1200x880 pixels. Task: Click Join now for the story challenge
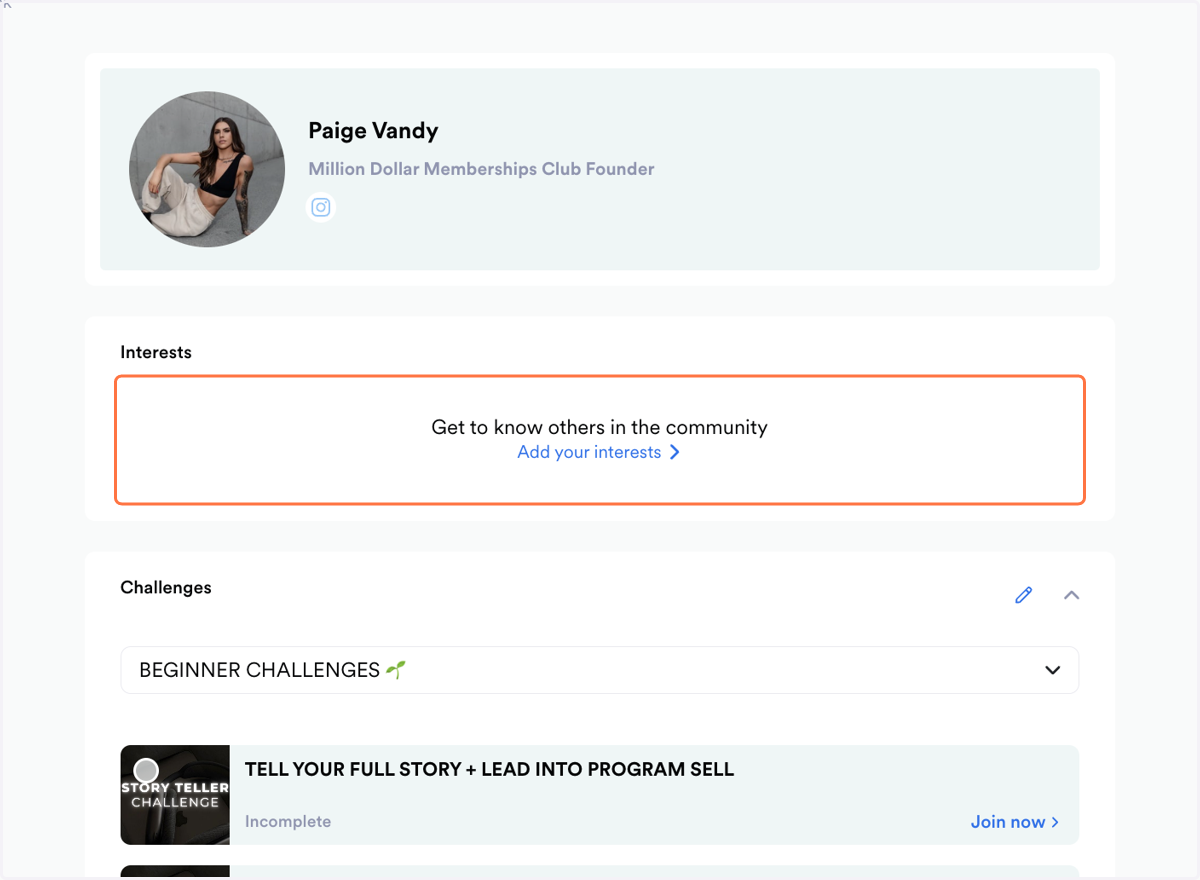pyautogui.click(x=1015, y=822)
